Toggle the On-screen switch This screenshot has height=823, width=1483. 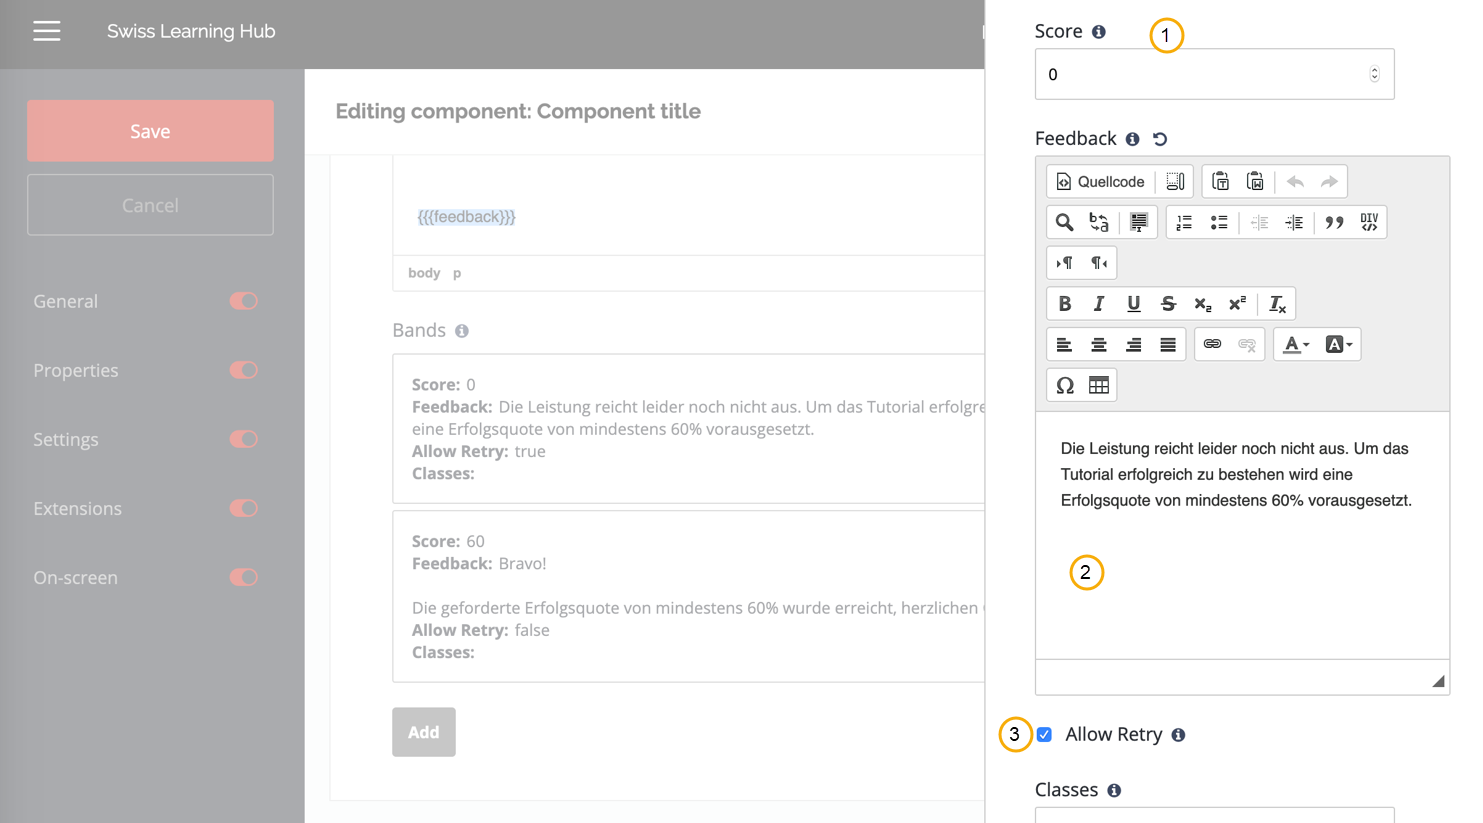tap(243, 577)
